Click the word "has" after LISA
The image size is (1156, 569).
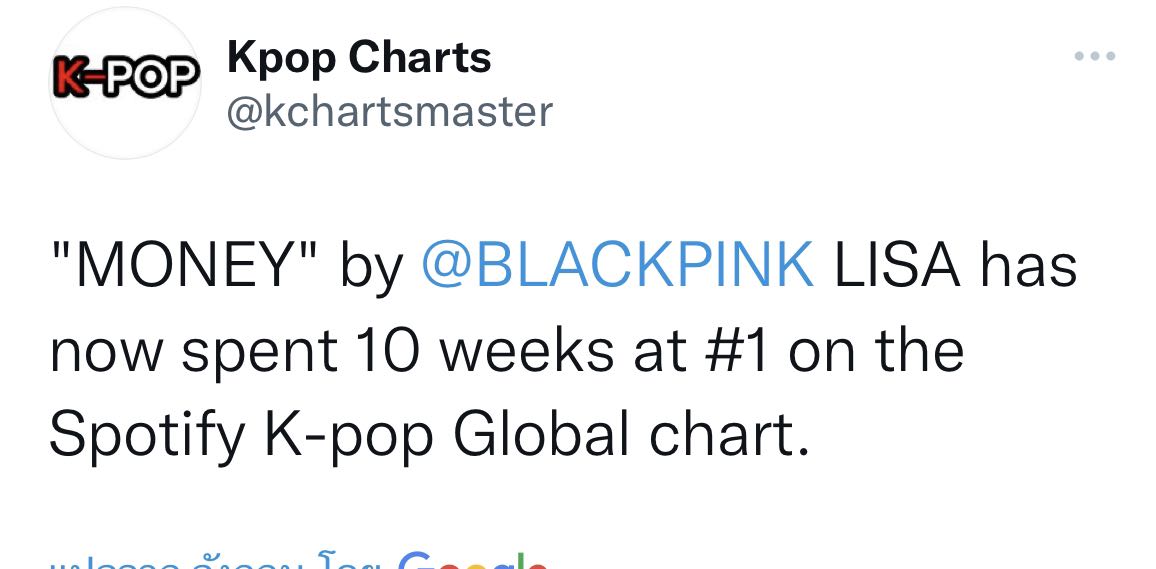tap(1028, 265)
